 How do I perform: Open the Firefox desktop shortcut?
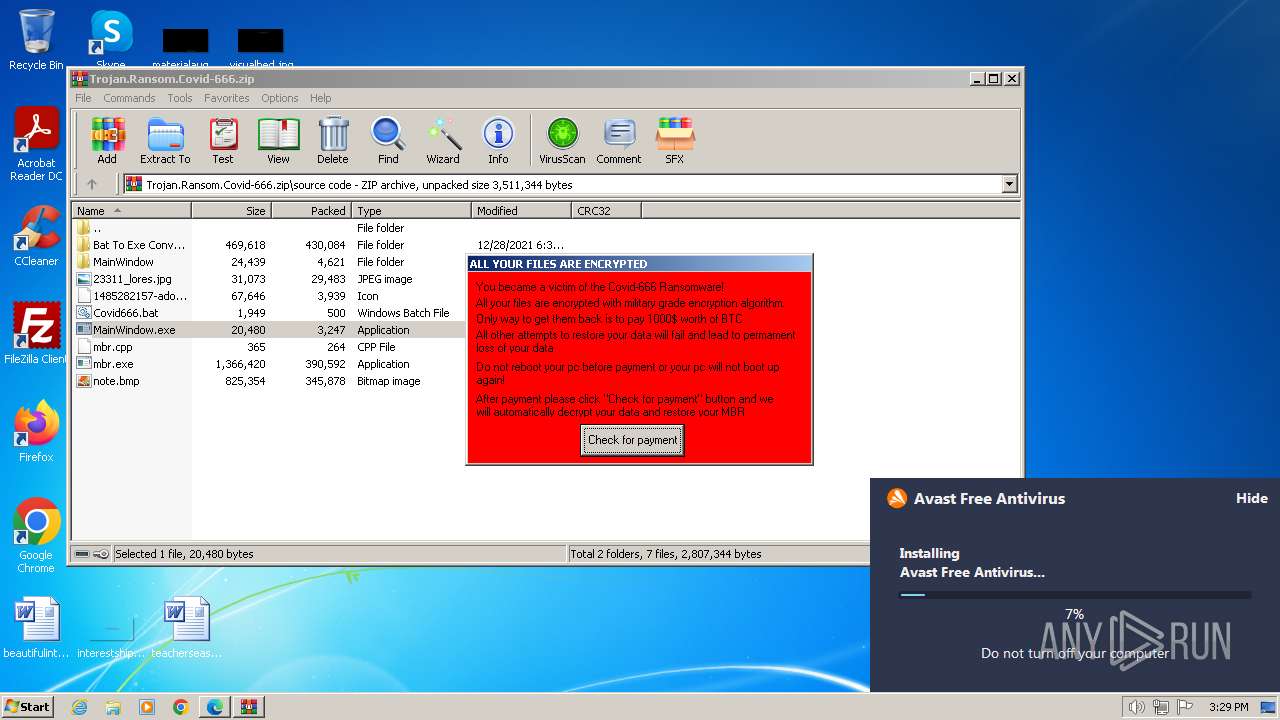point(36,432)
